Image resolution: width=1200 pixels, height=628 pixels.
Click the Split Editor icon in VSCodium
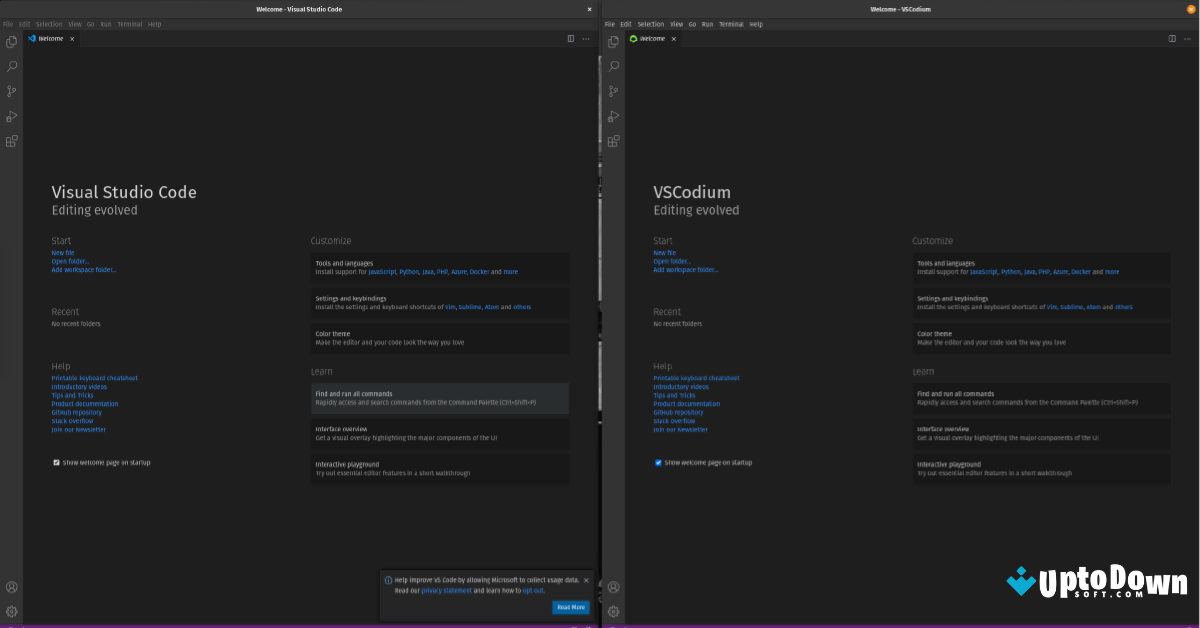coord(1171,38)
